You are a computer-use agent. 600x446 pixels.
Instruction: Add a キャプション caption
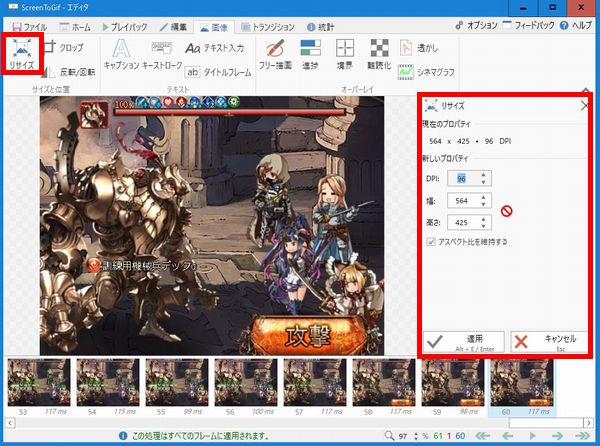121,54
